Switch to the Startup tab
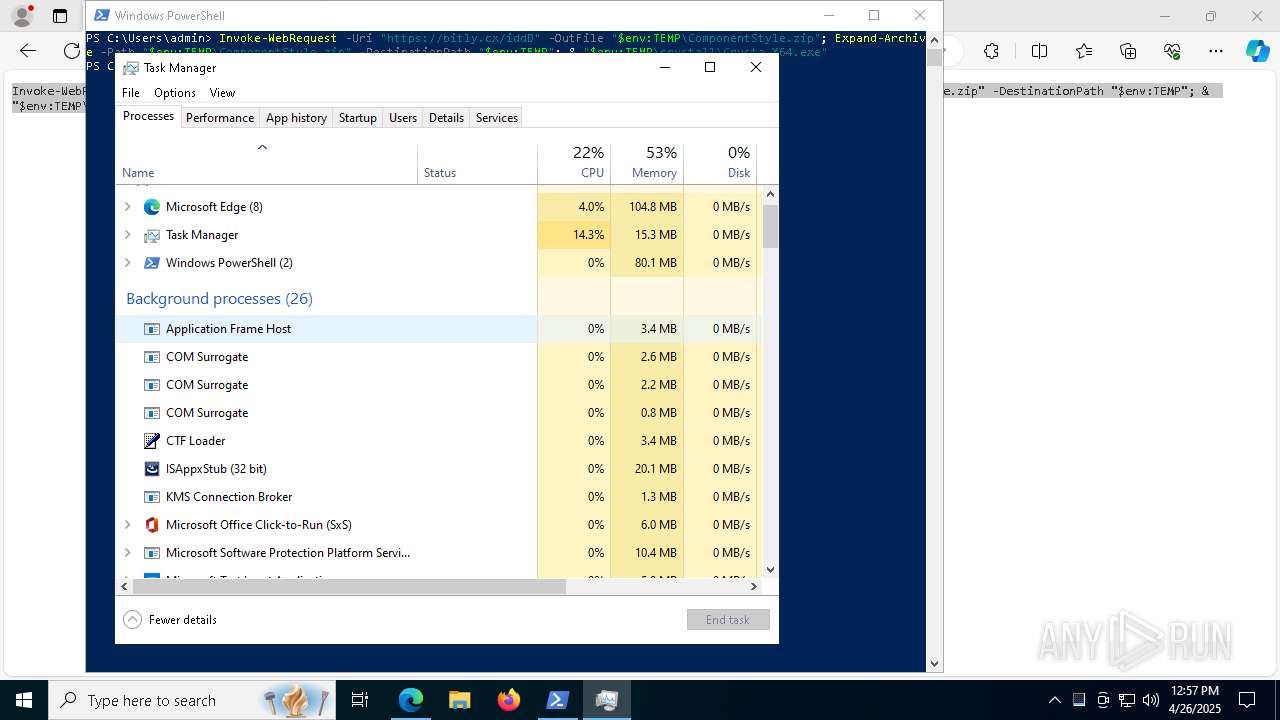This screenshot has height=720, width=1280. (x=357, y=118)
